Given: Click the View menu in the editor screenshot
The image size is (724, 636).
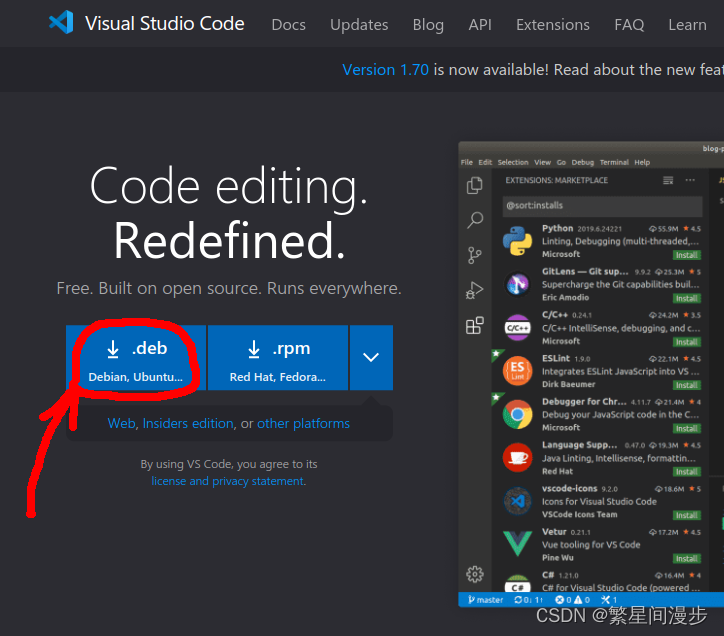Looking at the screenshot, I should [543, 162].
